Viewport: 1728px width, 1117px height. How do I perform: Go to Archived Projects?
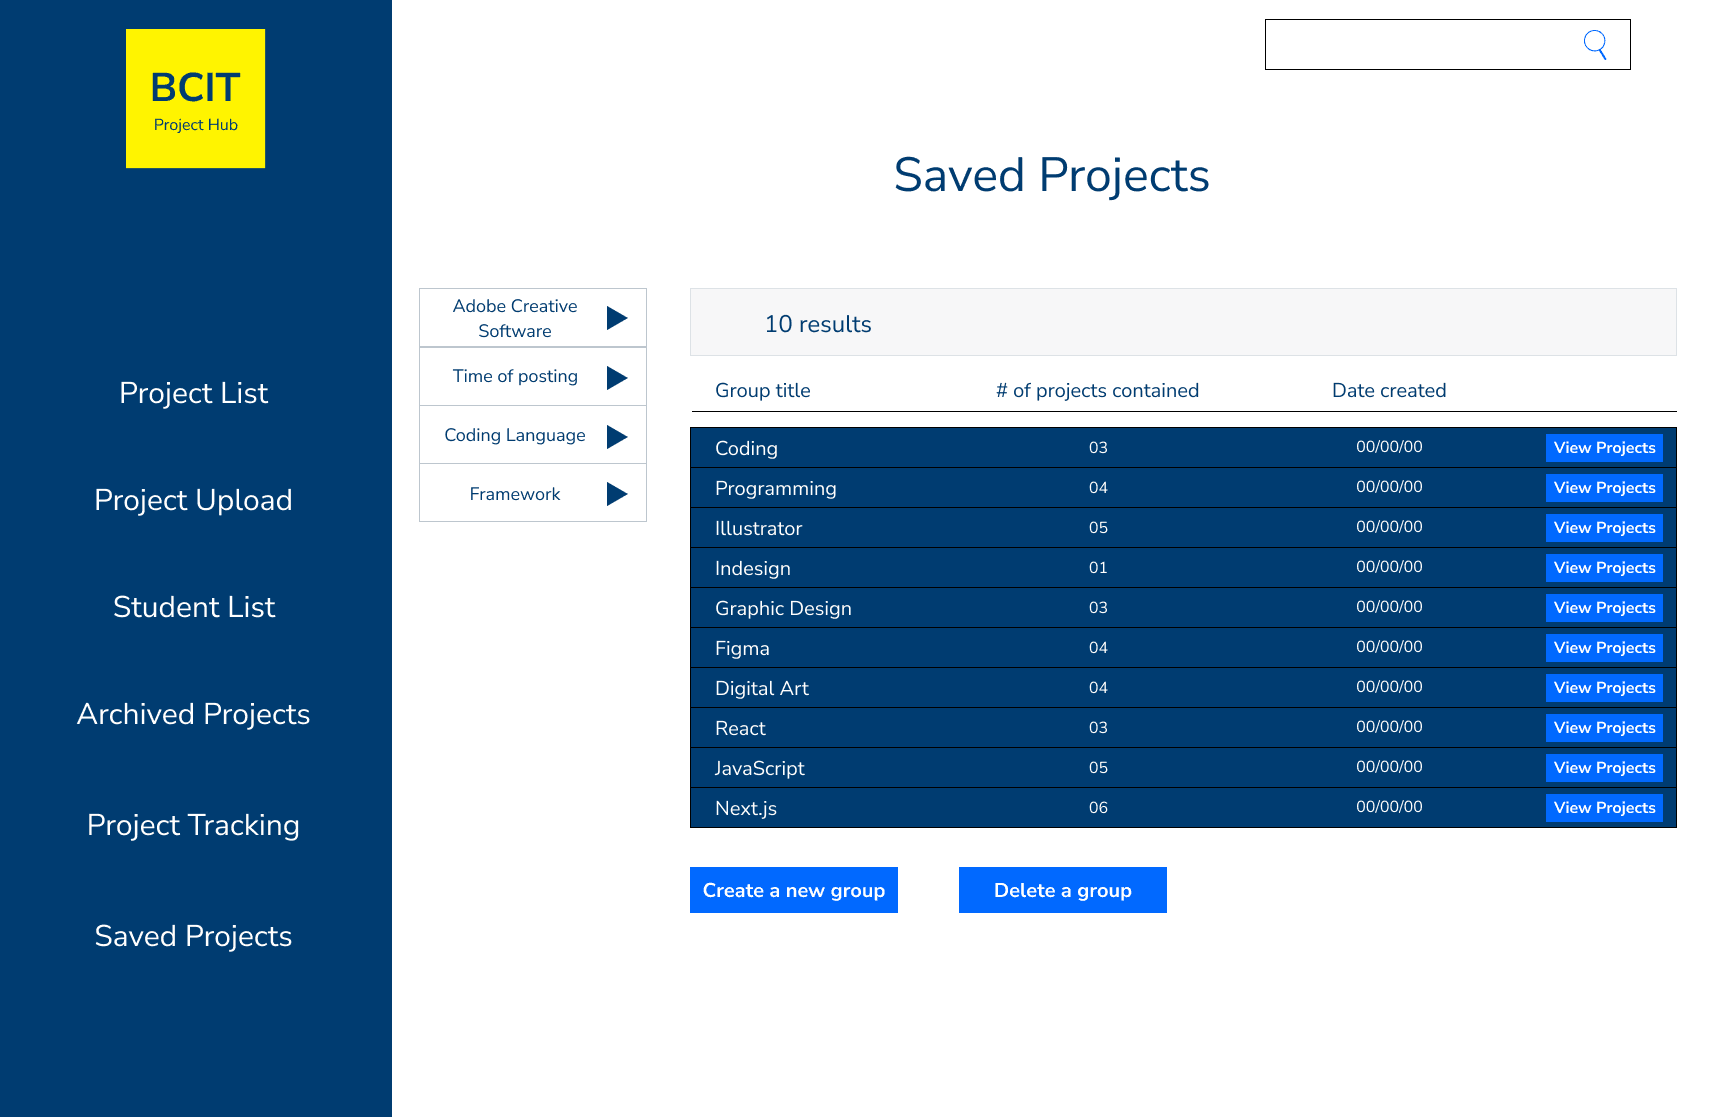(193, 714)
